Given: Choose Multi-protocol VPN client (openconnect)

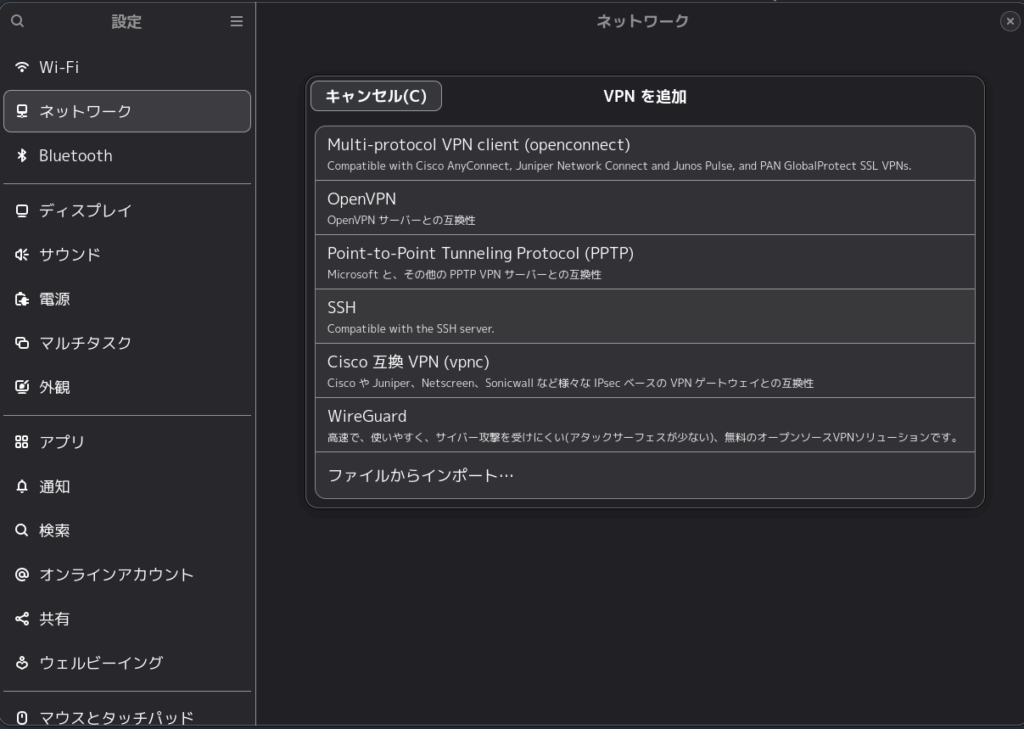Looking at the screenshot, I should point(645,154).
